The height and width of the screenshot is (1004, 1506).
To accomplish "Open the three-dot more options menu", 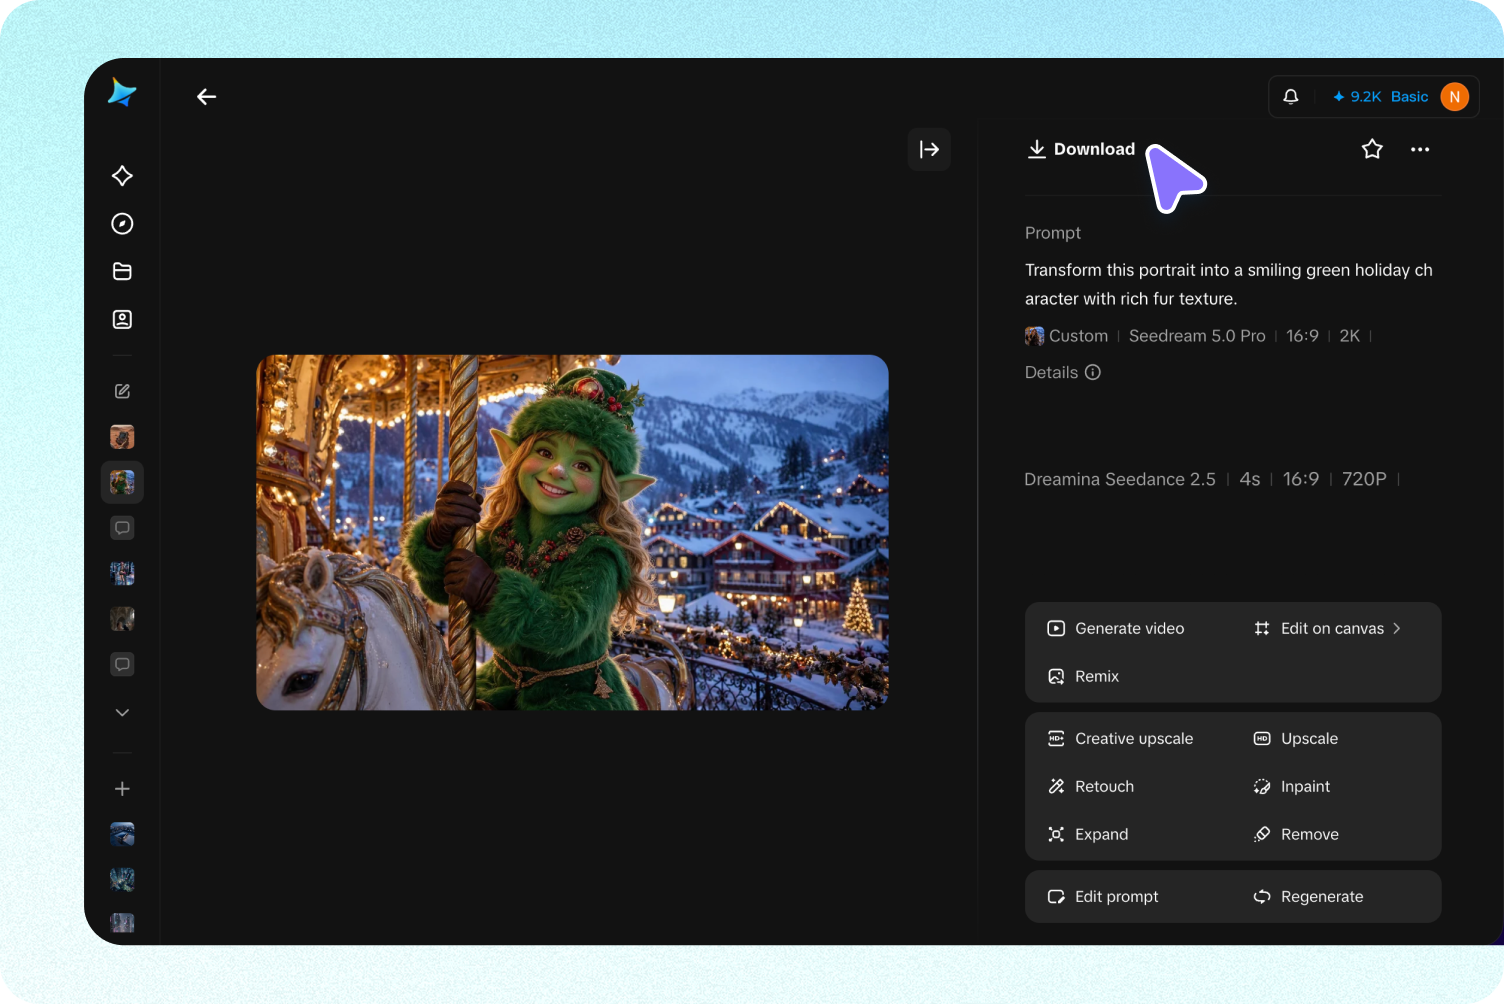I will point(1420,149).
